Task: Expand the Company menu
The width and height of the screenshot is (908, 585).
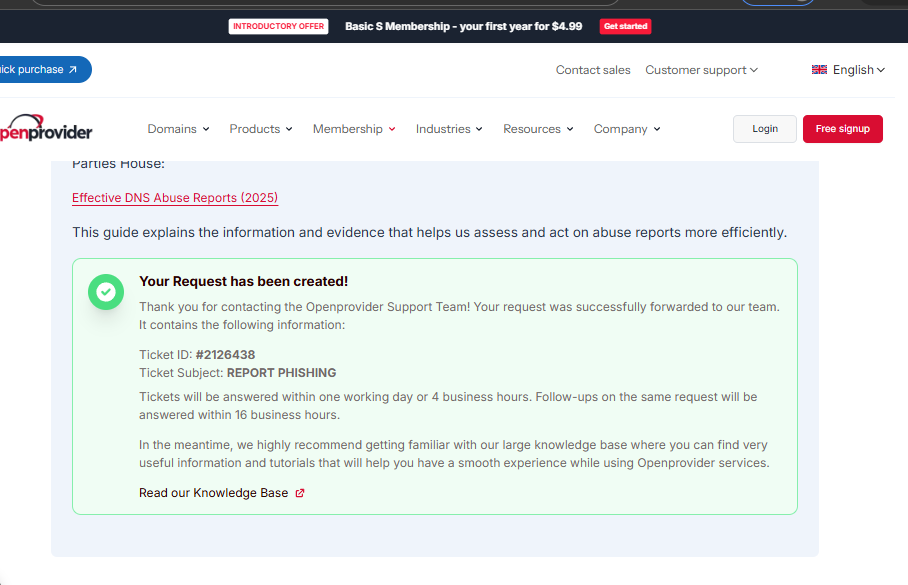Action: coord(627,129)
